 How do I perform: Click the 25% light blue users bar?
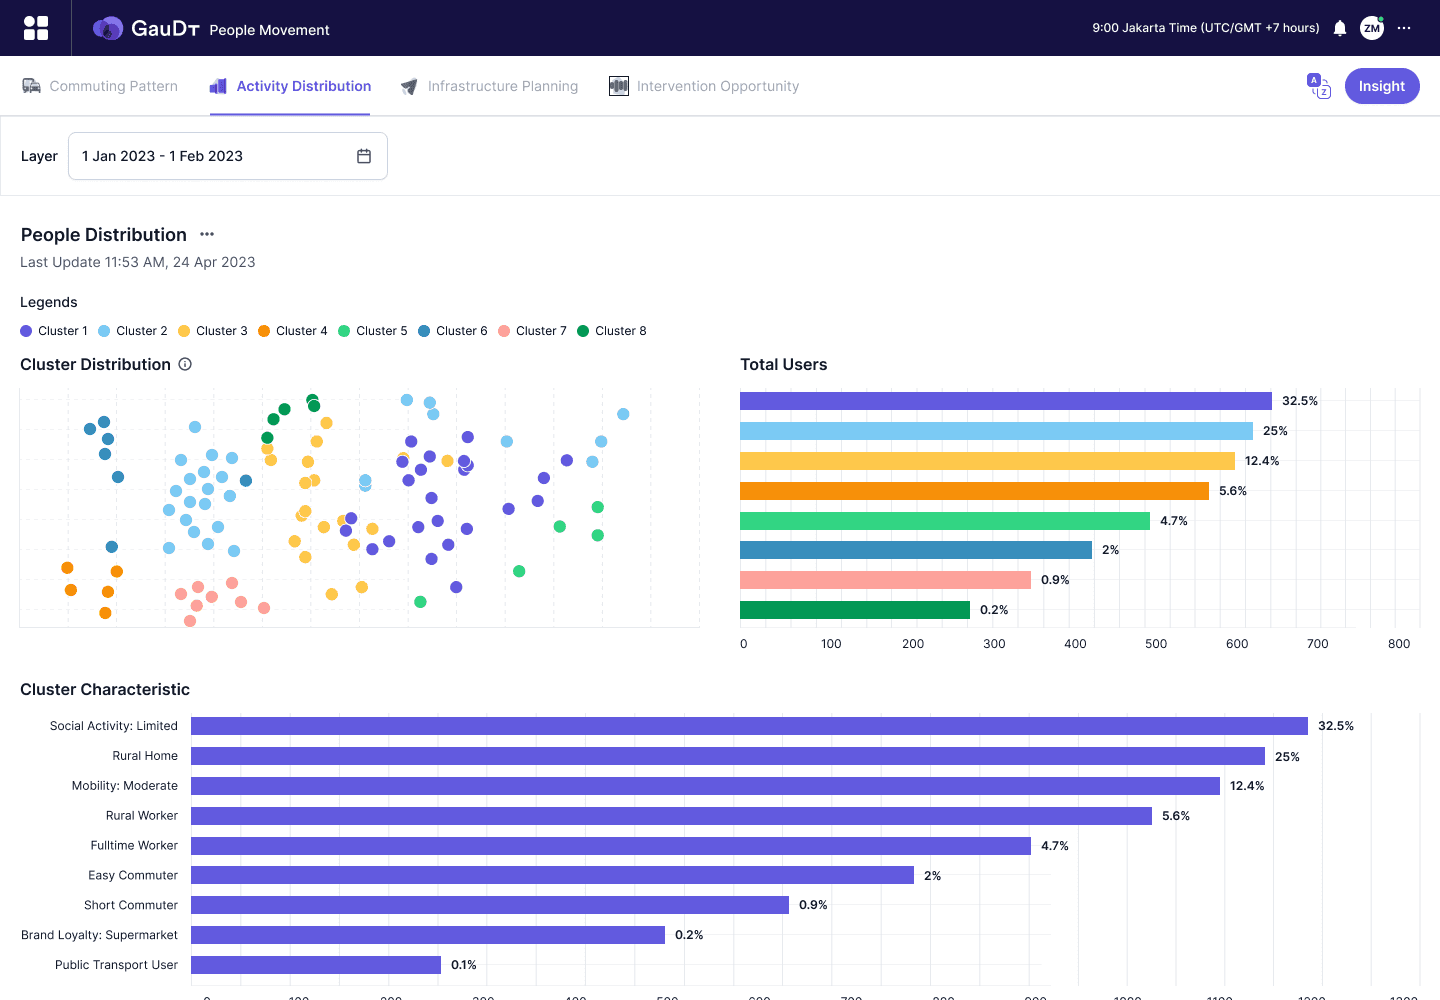tap(996, 431)
